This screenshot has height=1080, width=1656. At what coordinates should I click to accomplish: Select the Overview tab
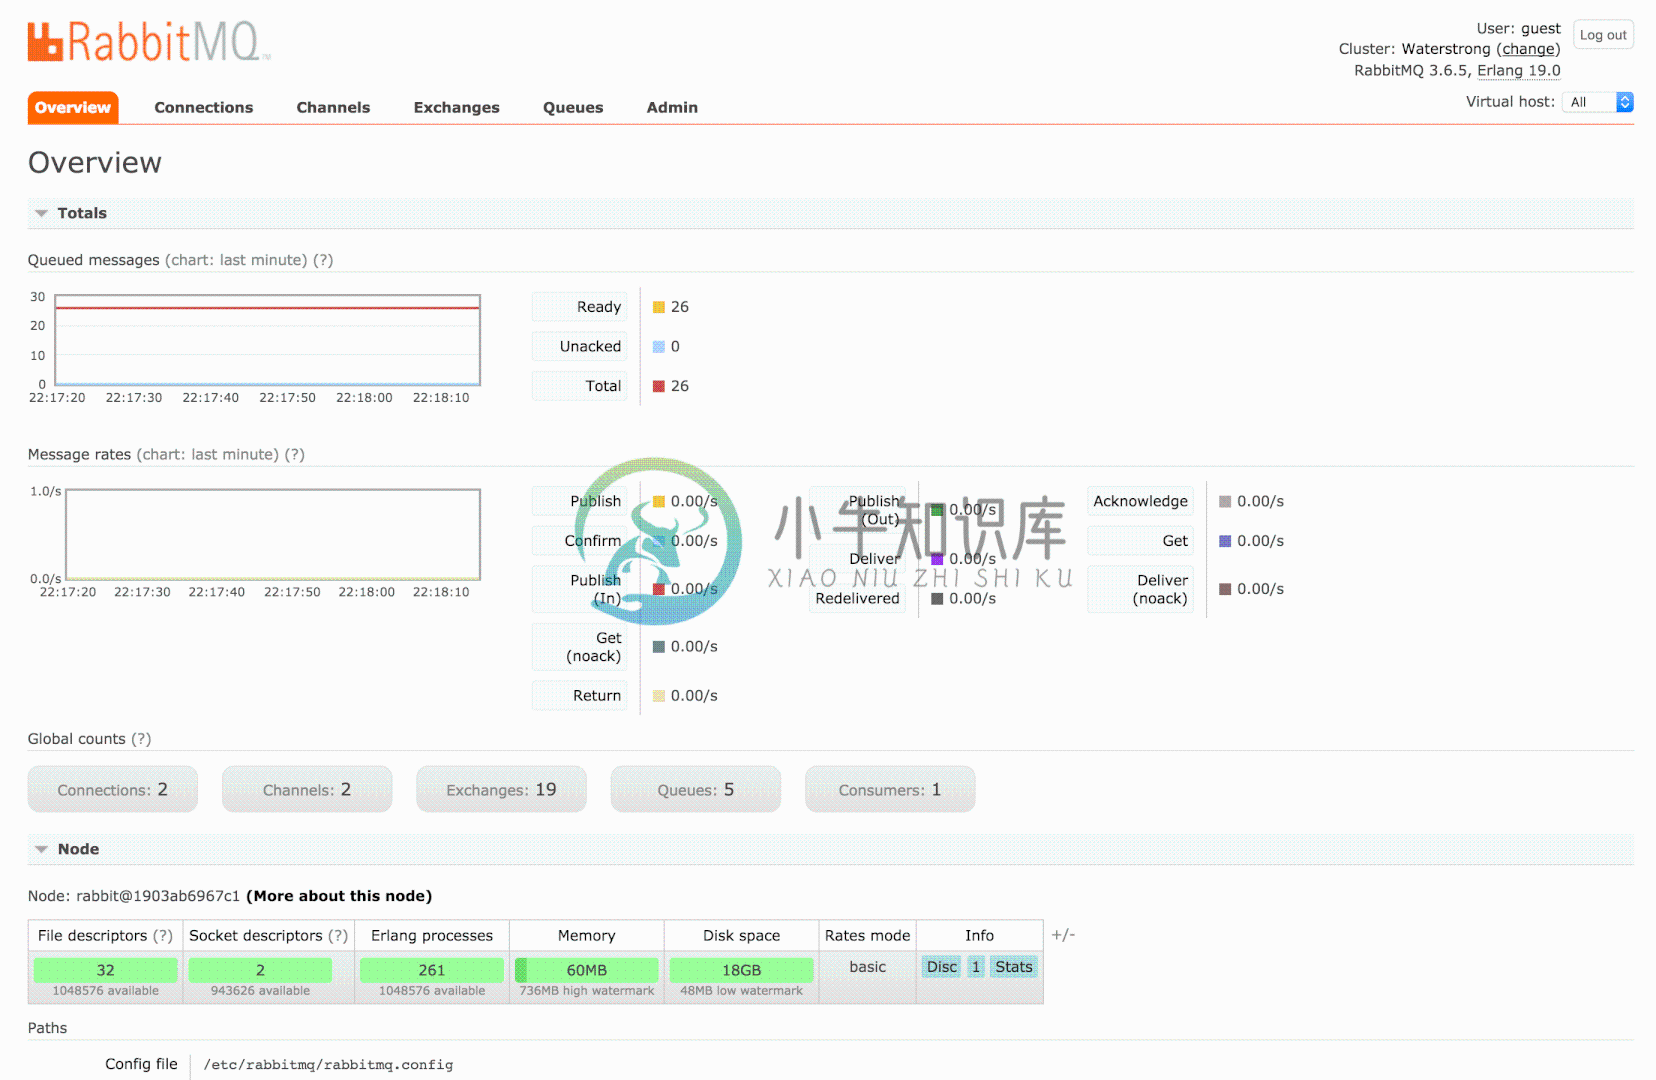(x=73, y=108)
